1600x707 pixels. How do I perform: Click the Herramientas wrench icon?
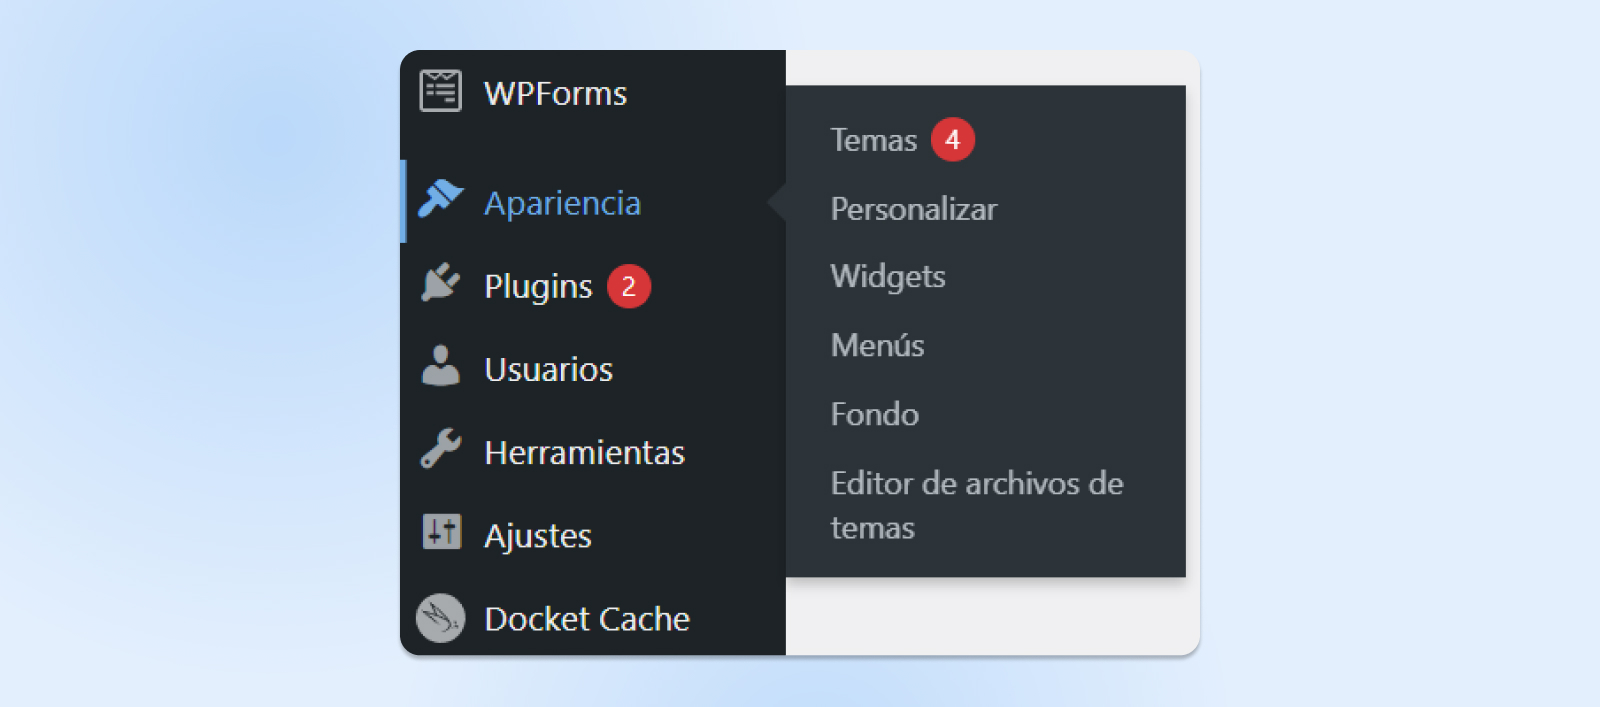tap(440, 450)
